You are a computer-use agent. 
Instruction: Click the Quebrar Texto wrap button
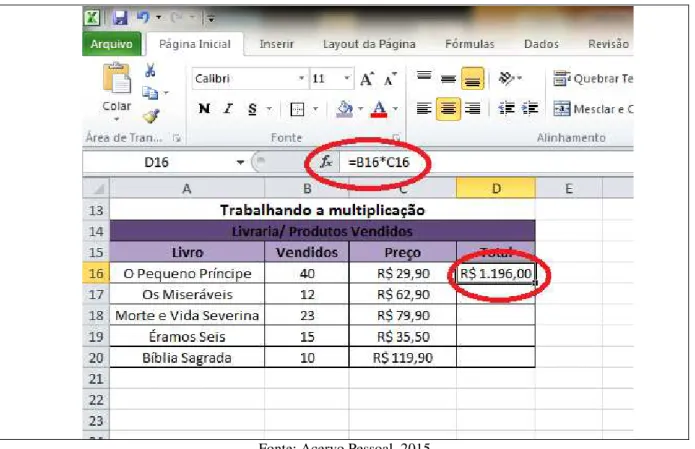point(593,79)
